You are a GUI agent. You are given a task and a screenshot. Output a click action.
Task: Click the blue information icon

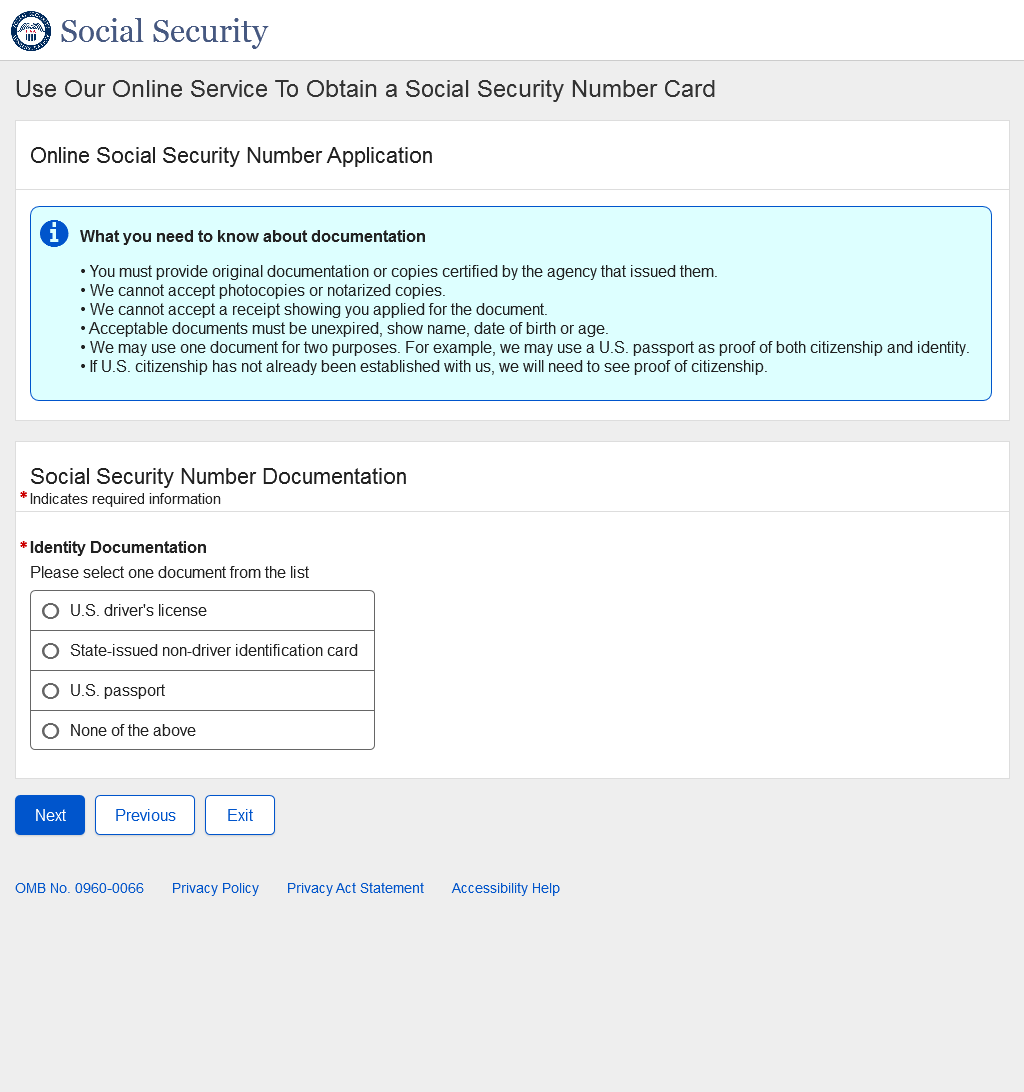(54, 234)
